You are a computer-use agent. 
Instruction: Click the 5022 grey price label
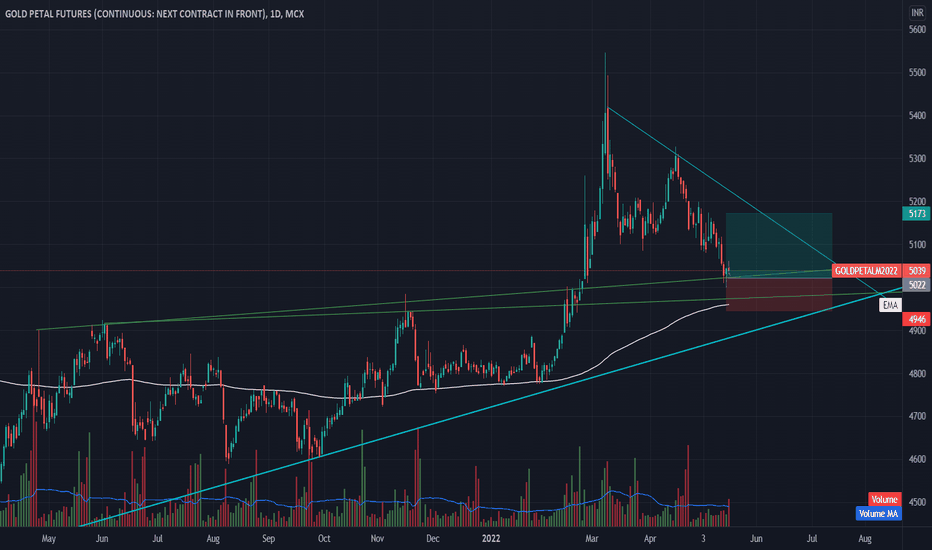click(x=917, y=285)
